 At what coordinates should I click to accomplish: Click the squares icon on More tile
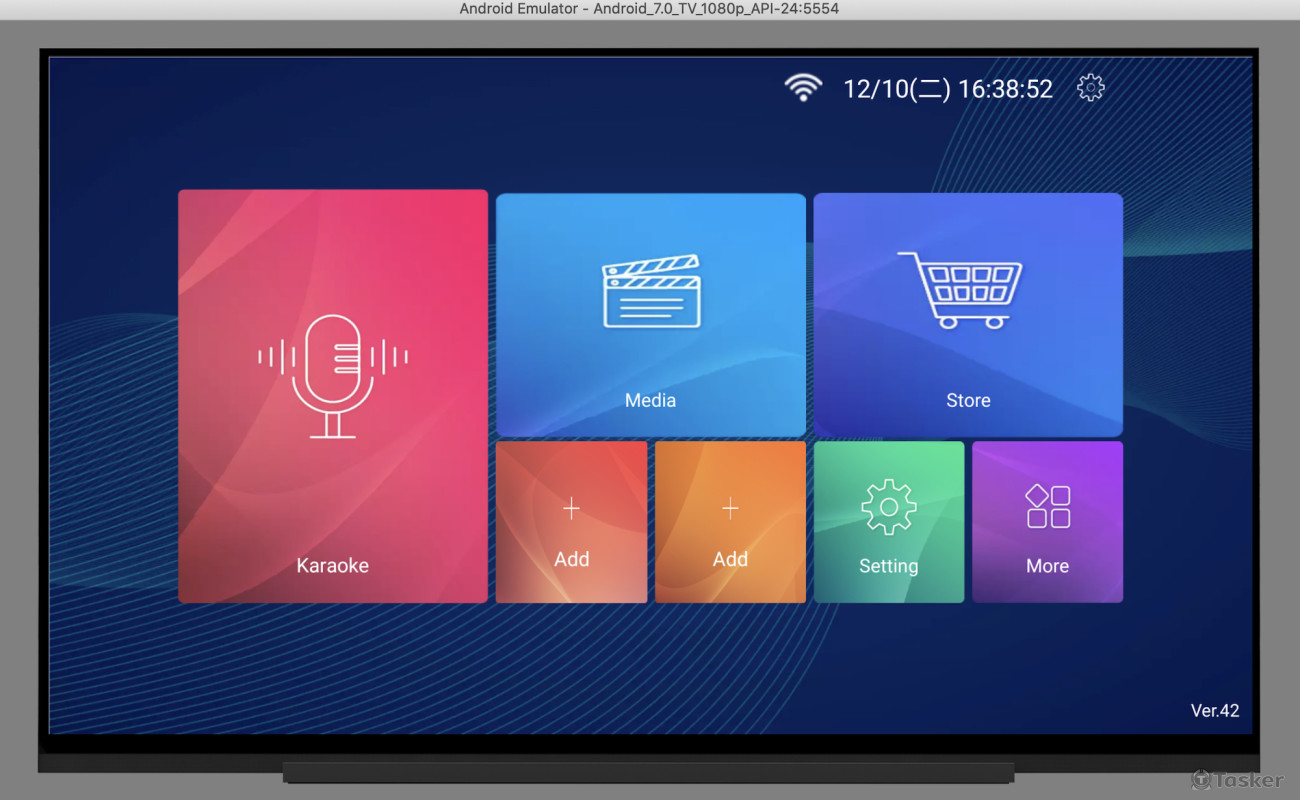[x=1046, y=505]
